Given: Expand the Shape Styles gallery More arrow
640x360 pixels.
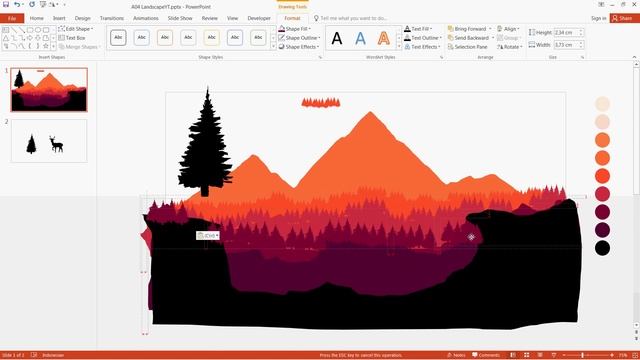Looking at the screenshot, I should pyautogui.click(x=273, y=47).
